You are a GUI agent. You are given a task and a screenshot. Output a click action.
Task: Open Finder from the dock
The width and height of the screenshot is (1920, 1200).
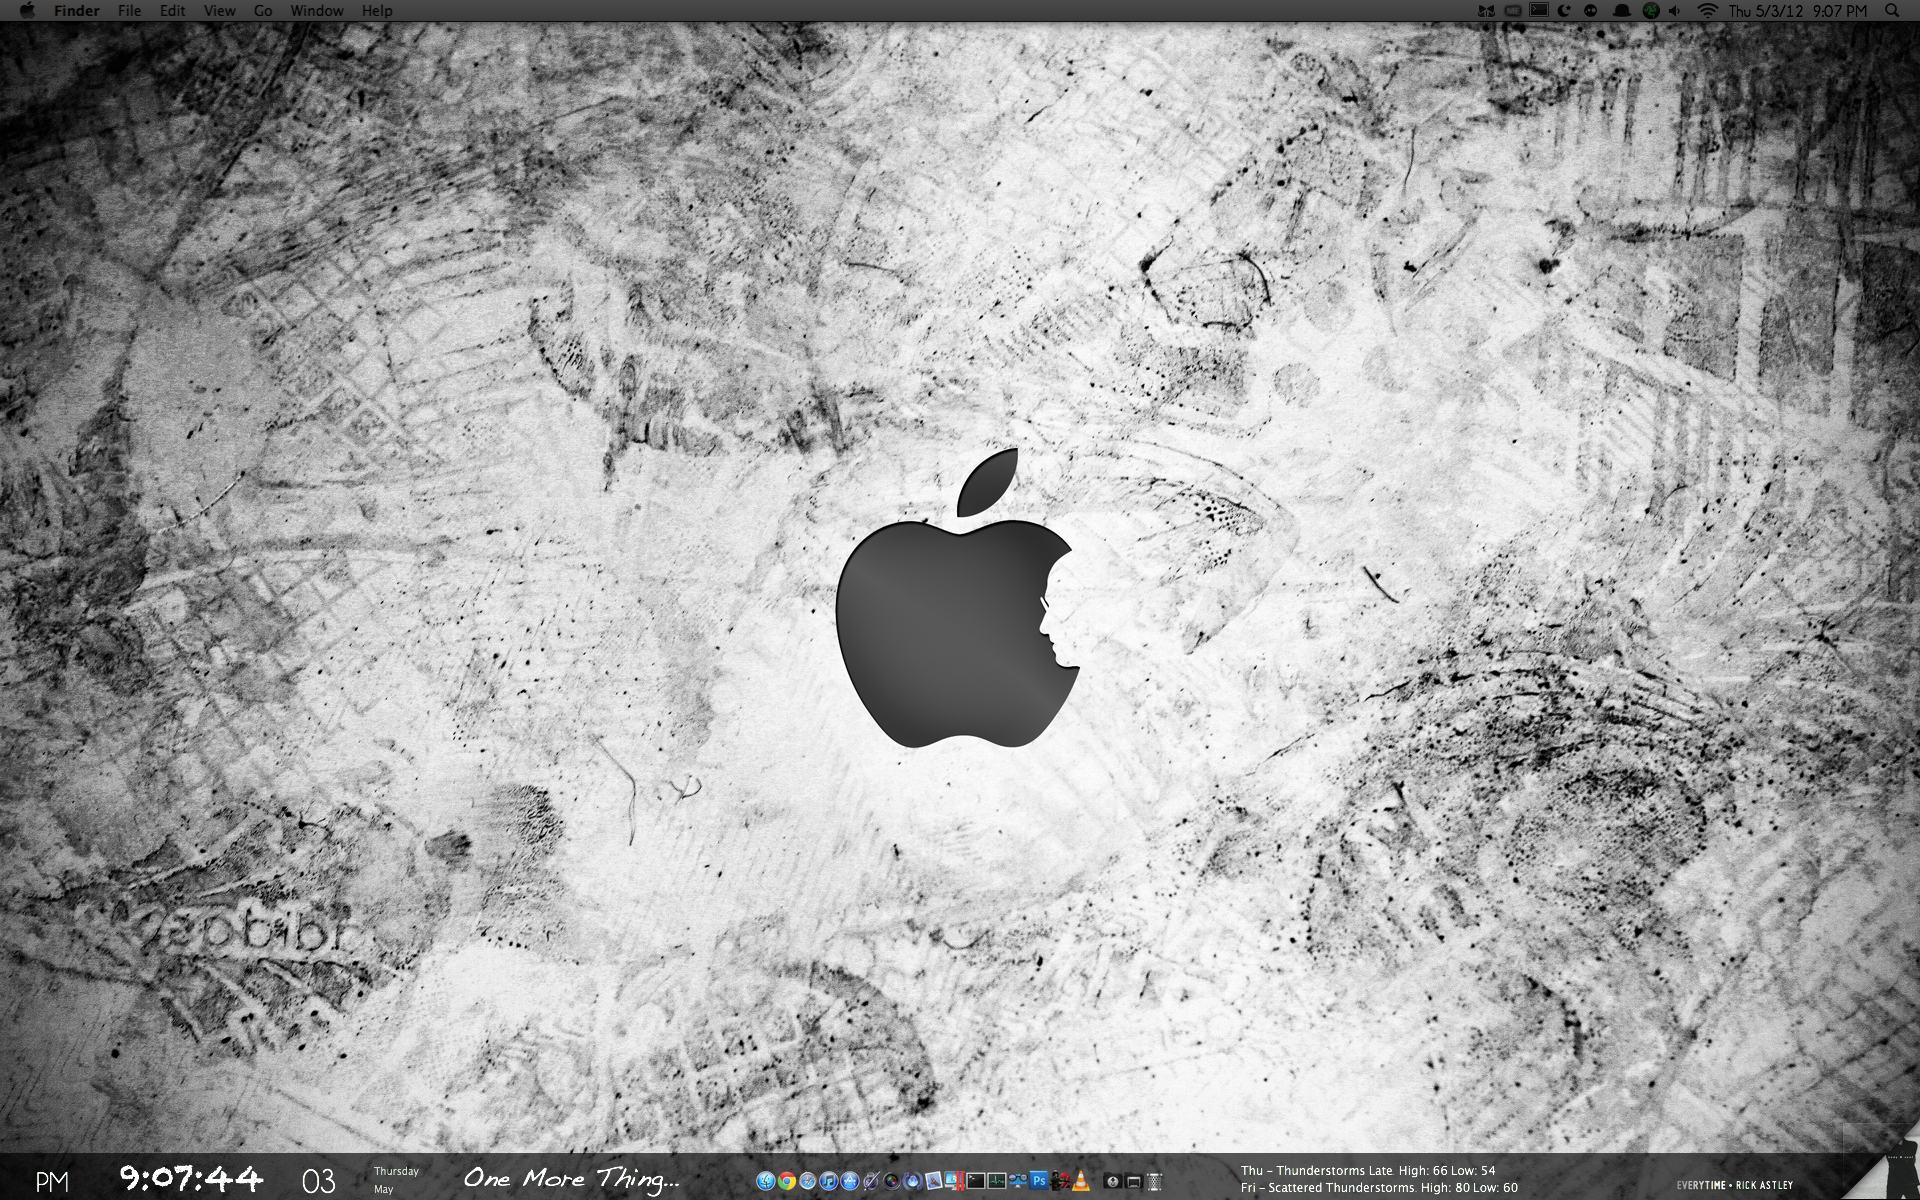point(766,1181)
